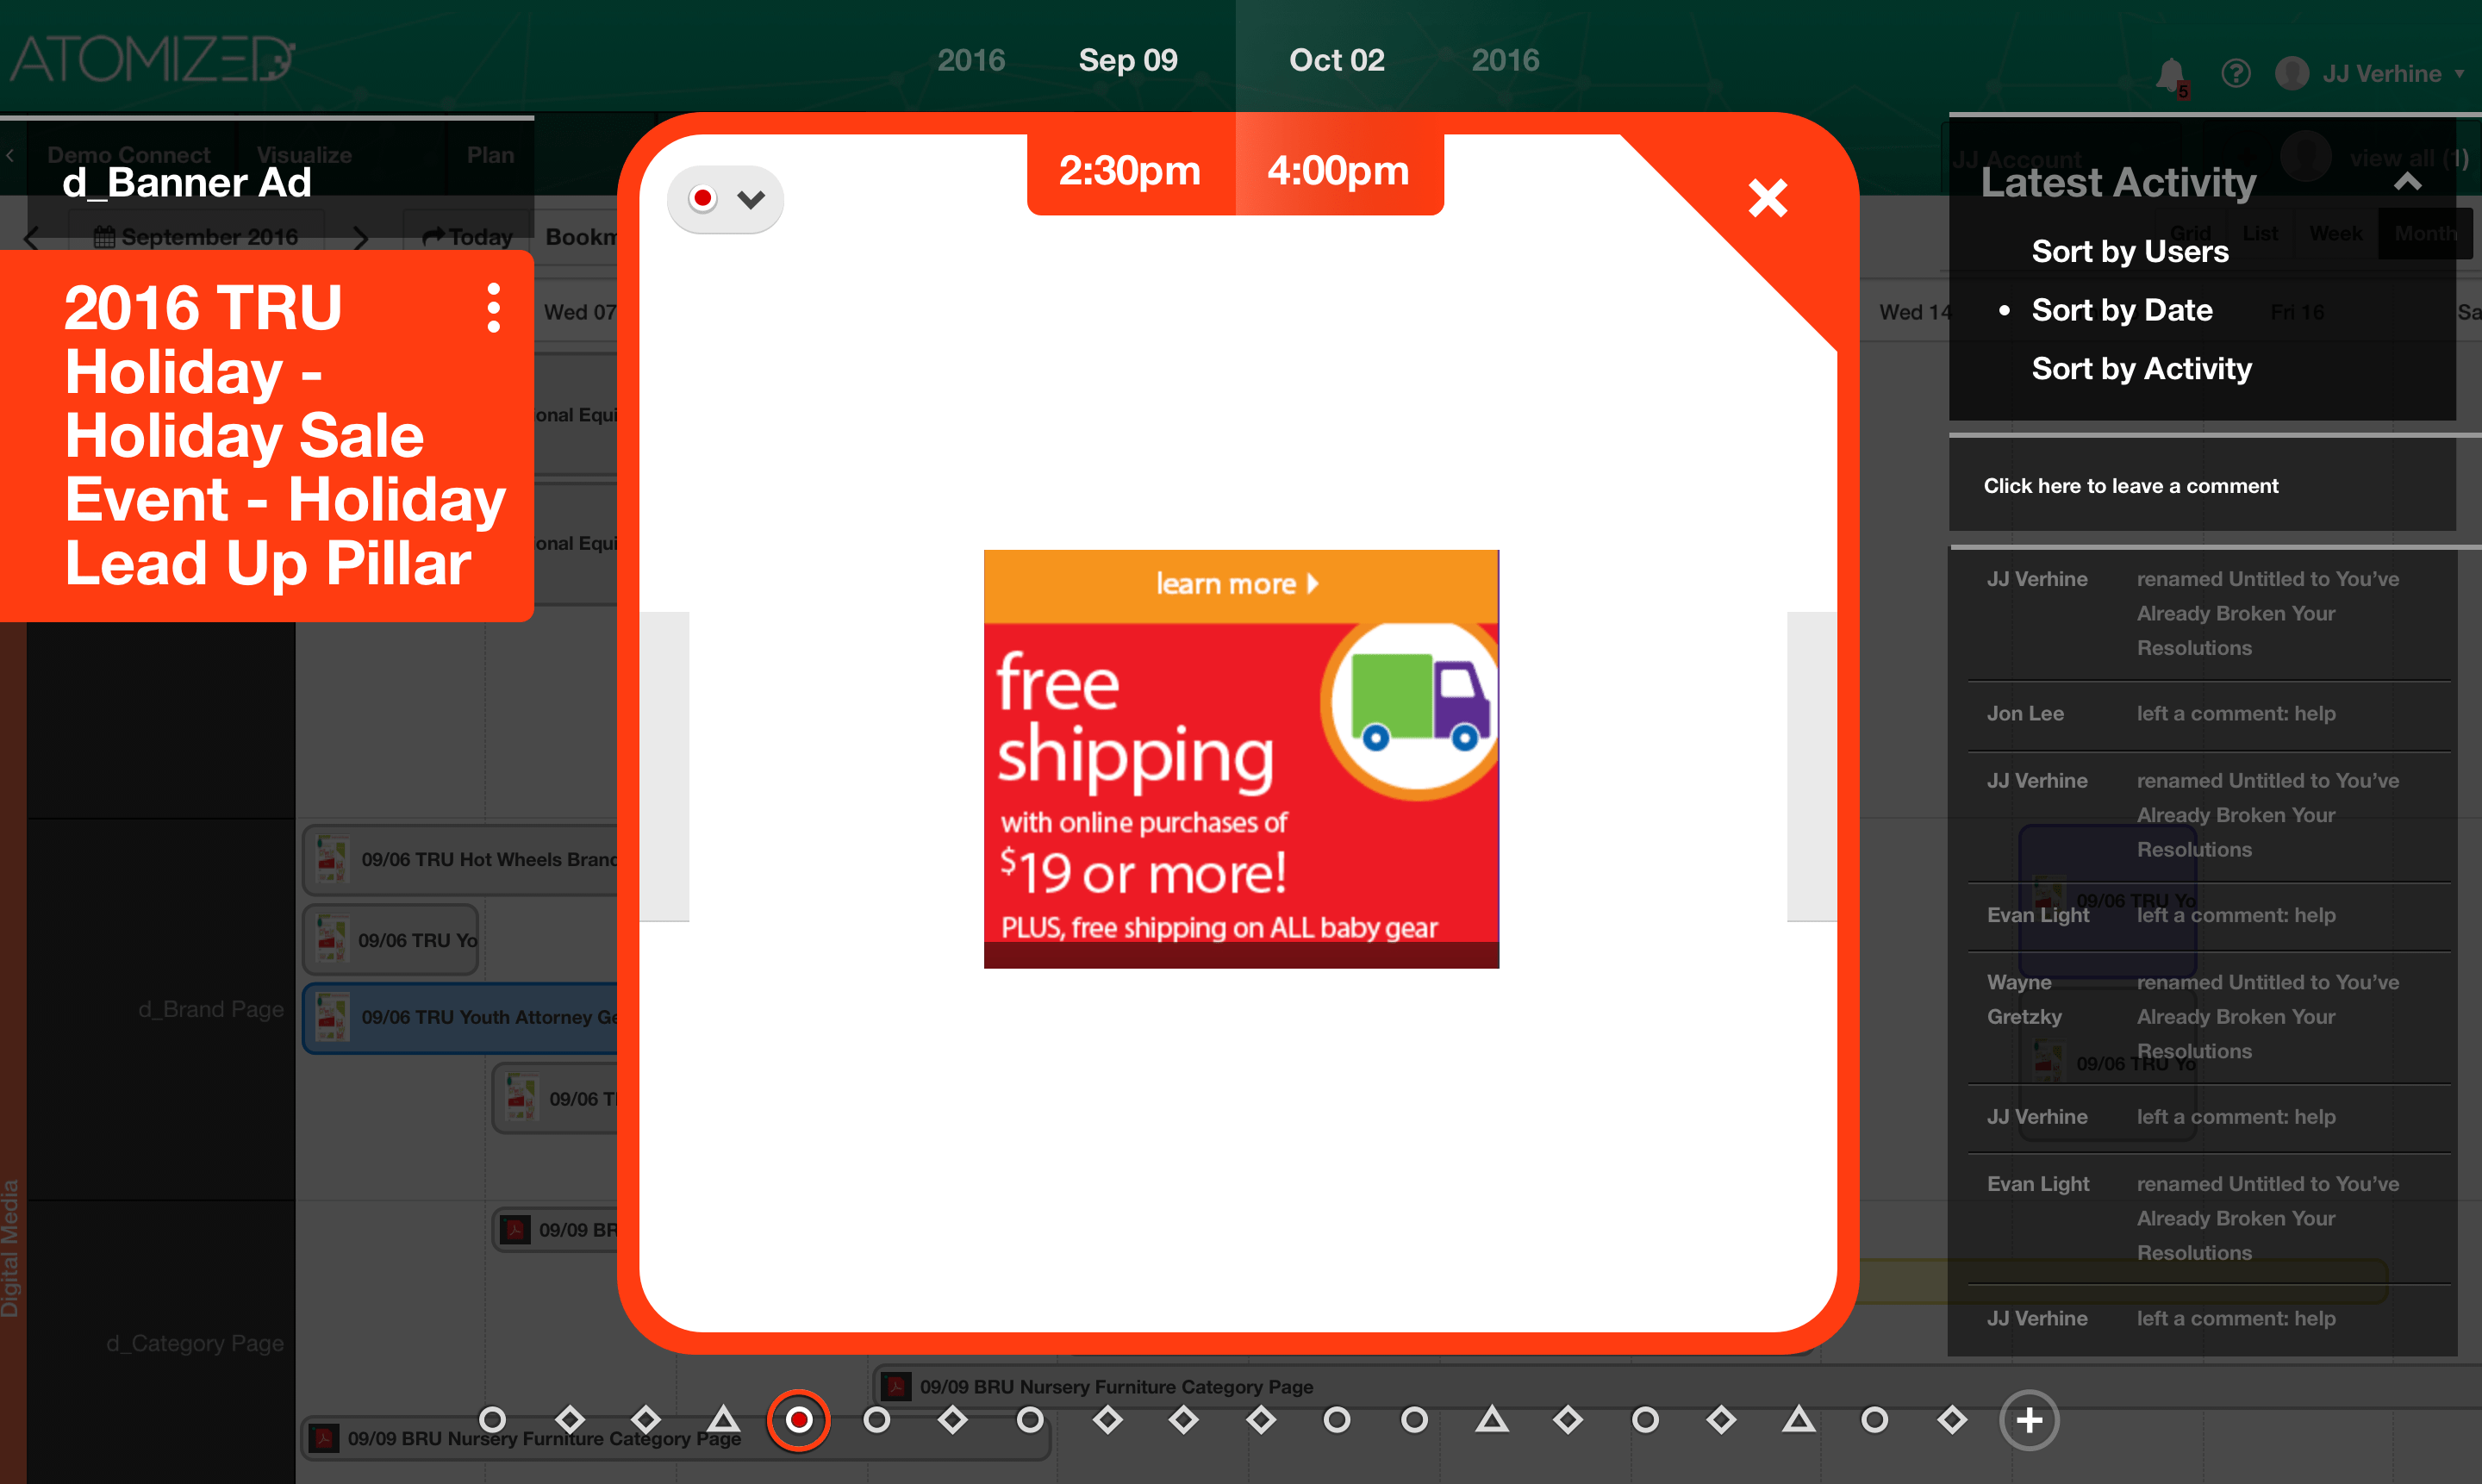This screenshot has width=2482, height=1484.
Task: Click Wayne Gretzky's renamed Untitled activity entry
Action: tap(2209, 1016)
